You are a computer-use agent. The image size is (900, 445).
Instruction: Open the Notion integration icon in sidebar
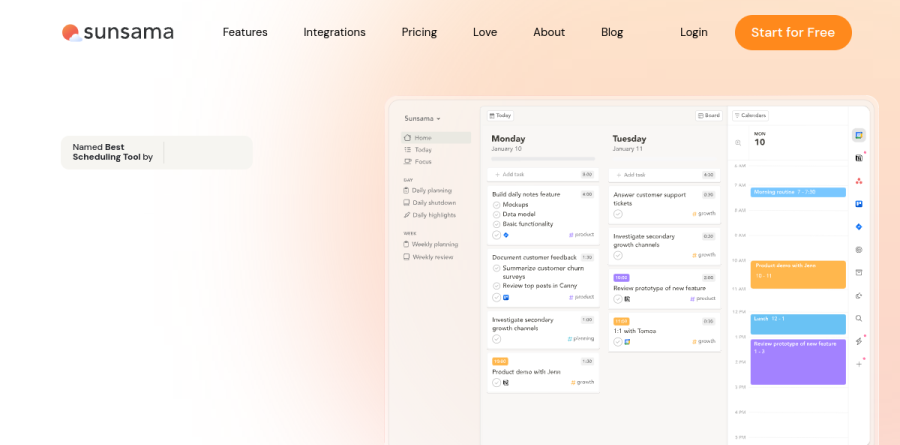[x=859, y=158]
